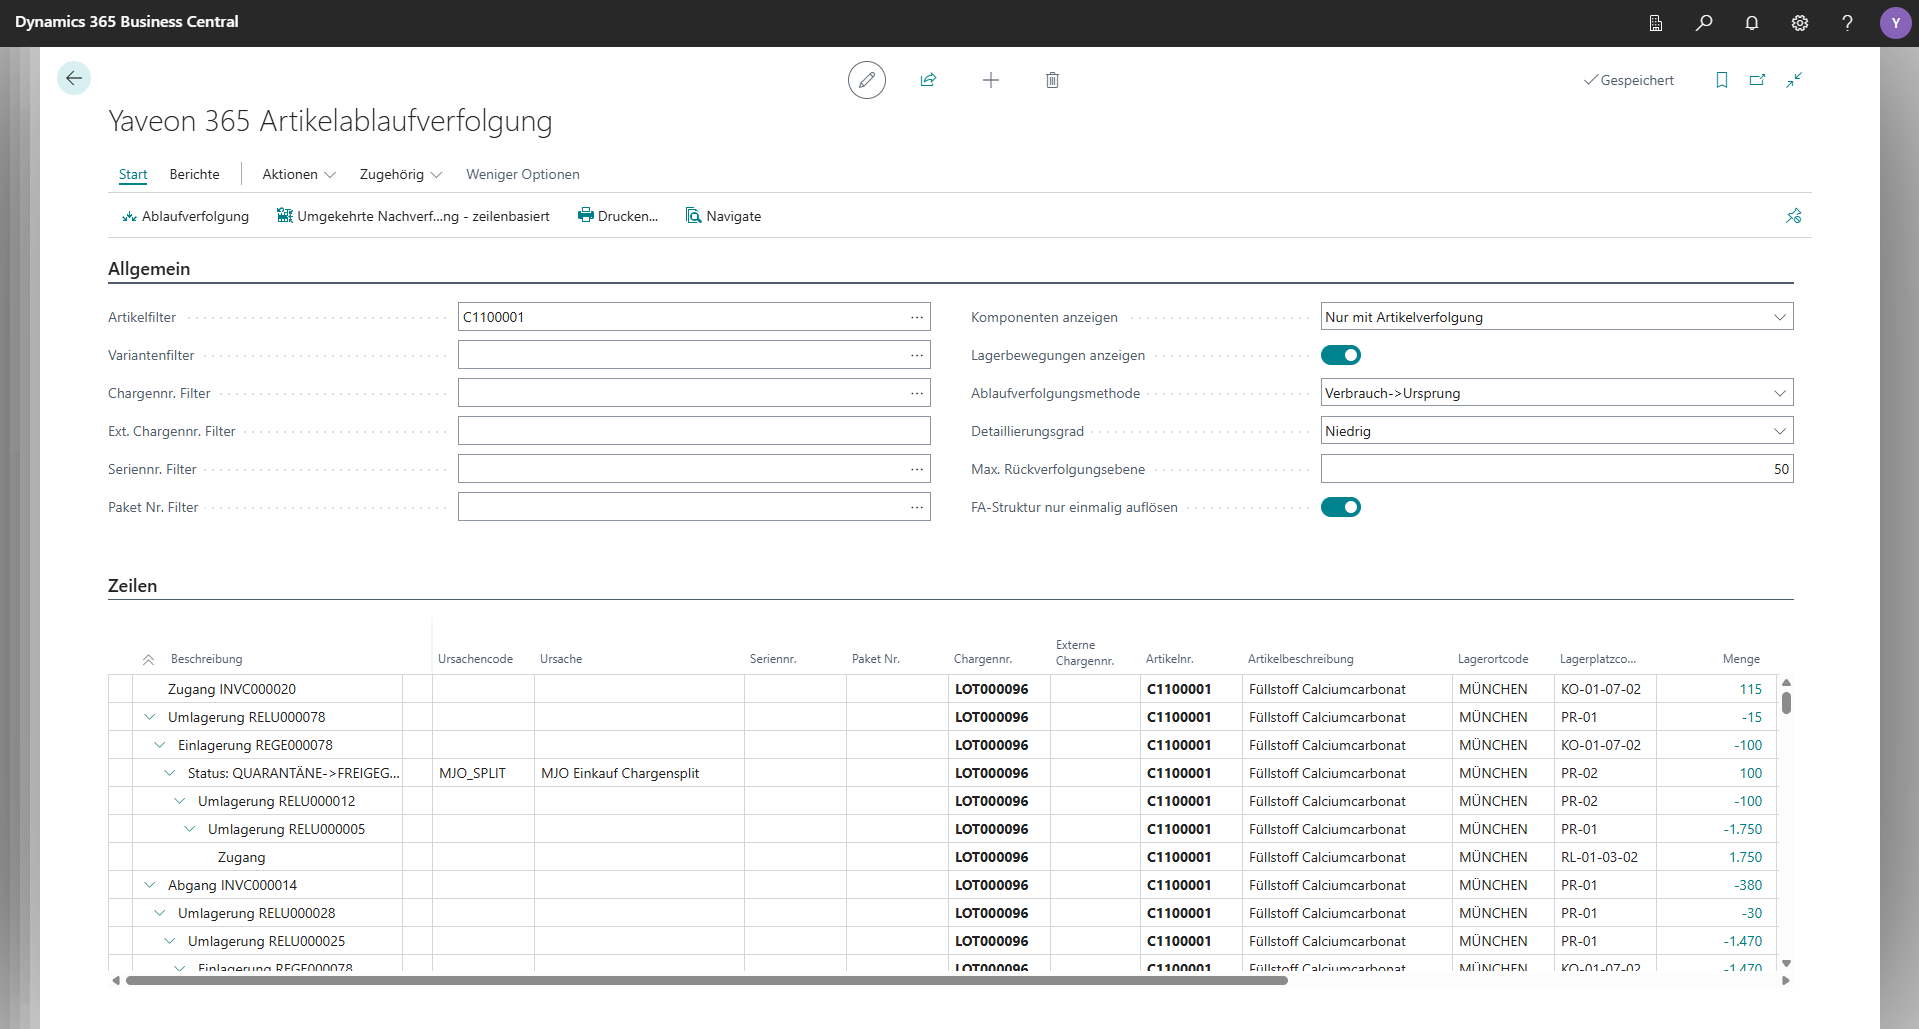This screenshot has width=1919, height=1029.
Task: Delete the record using the trash icon
Action: [1051, 80]
